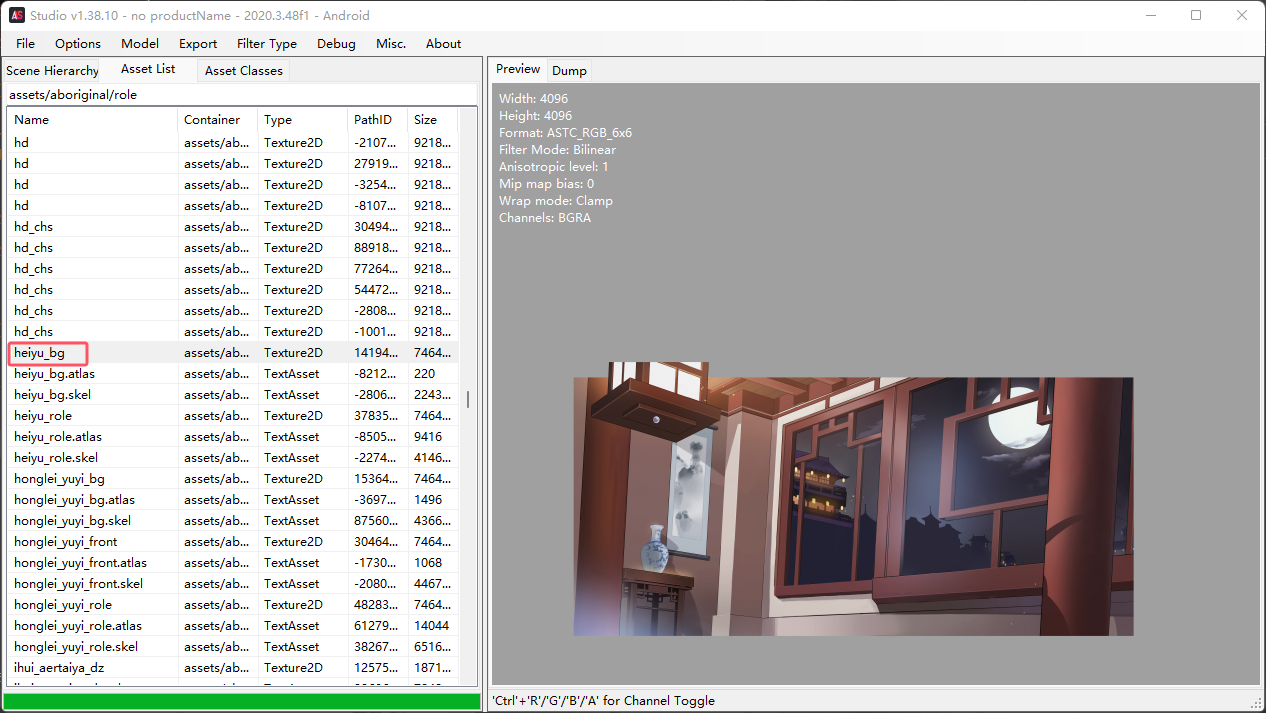
Task: Click the asset list vertical scrollbar thumb
Action: click(x=467, y=399)
